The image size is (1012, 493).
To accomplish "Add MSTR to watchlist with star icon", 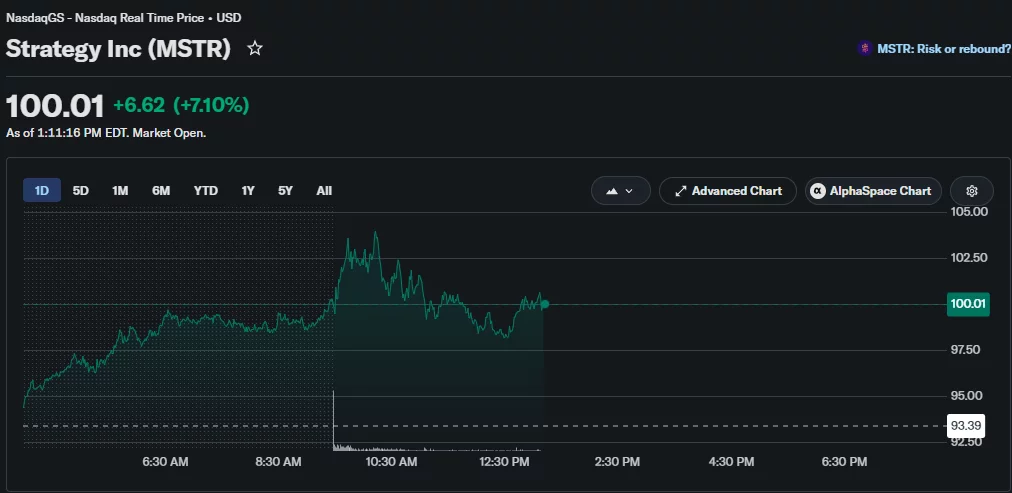I will coord(255,48).
